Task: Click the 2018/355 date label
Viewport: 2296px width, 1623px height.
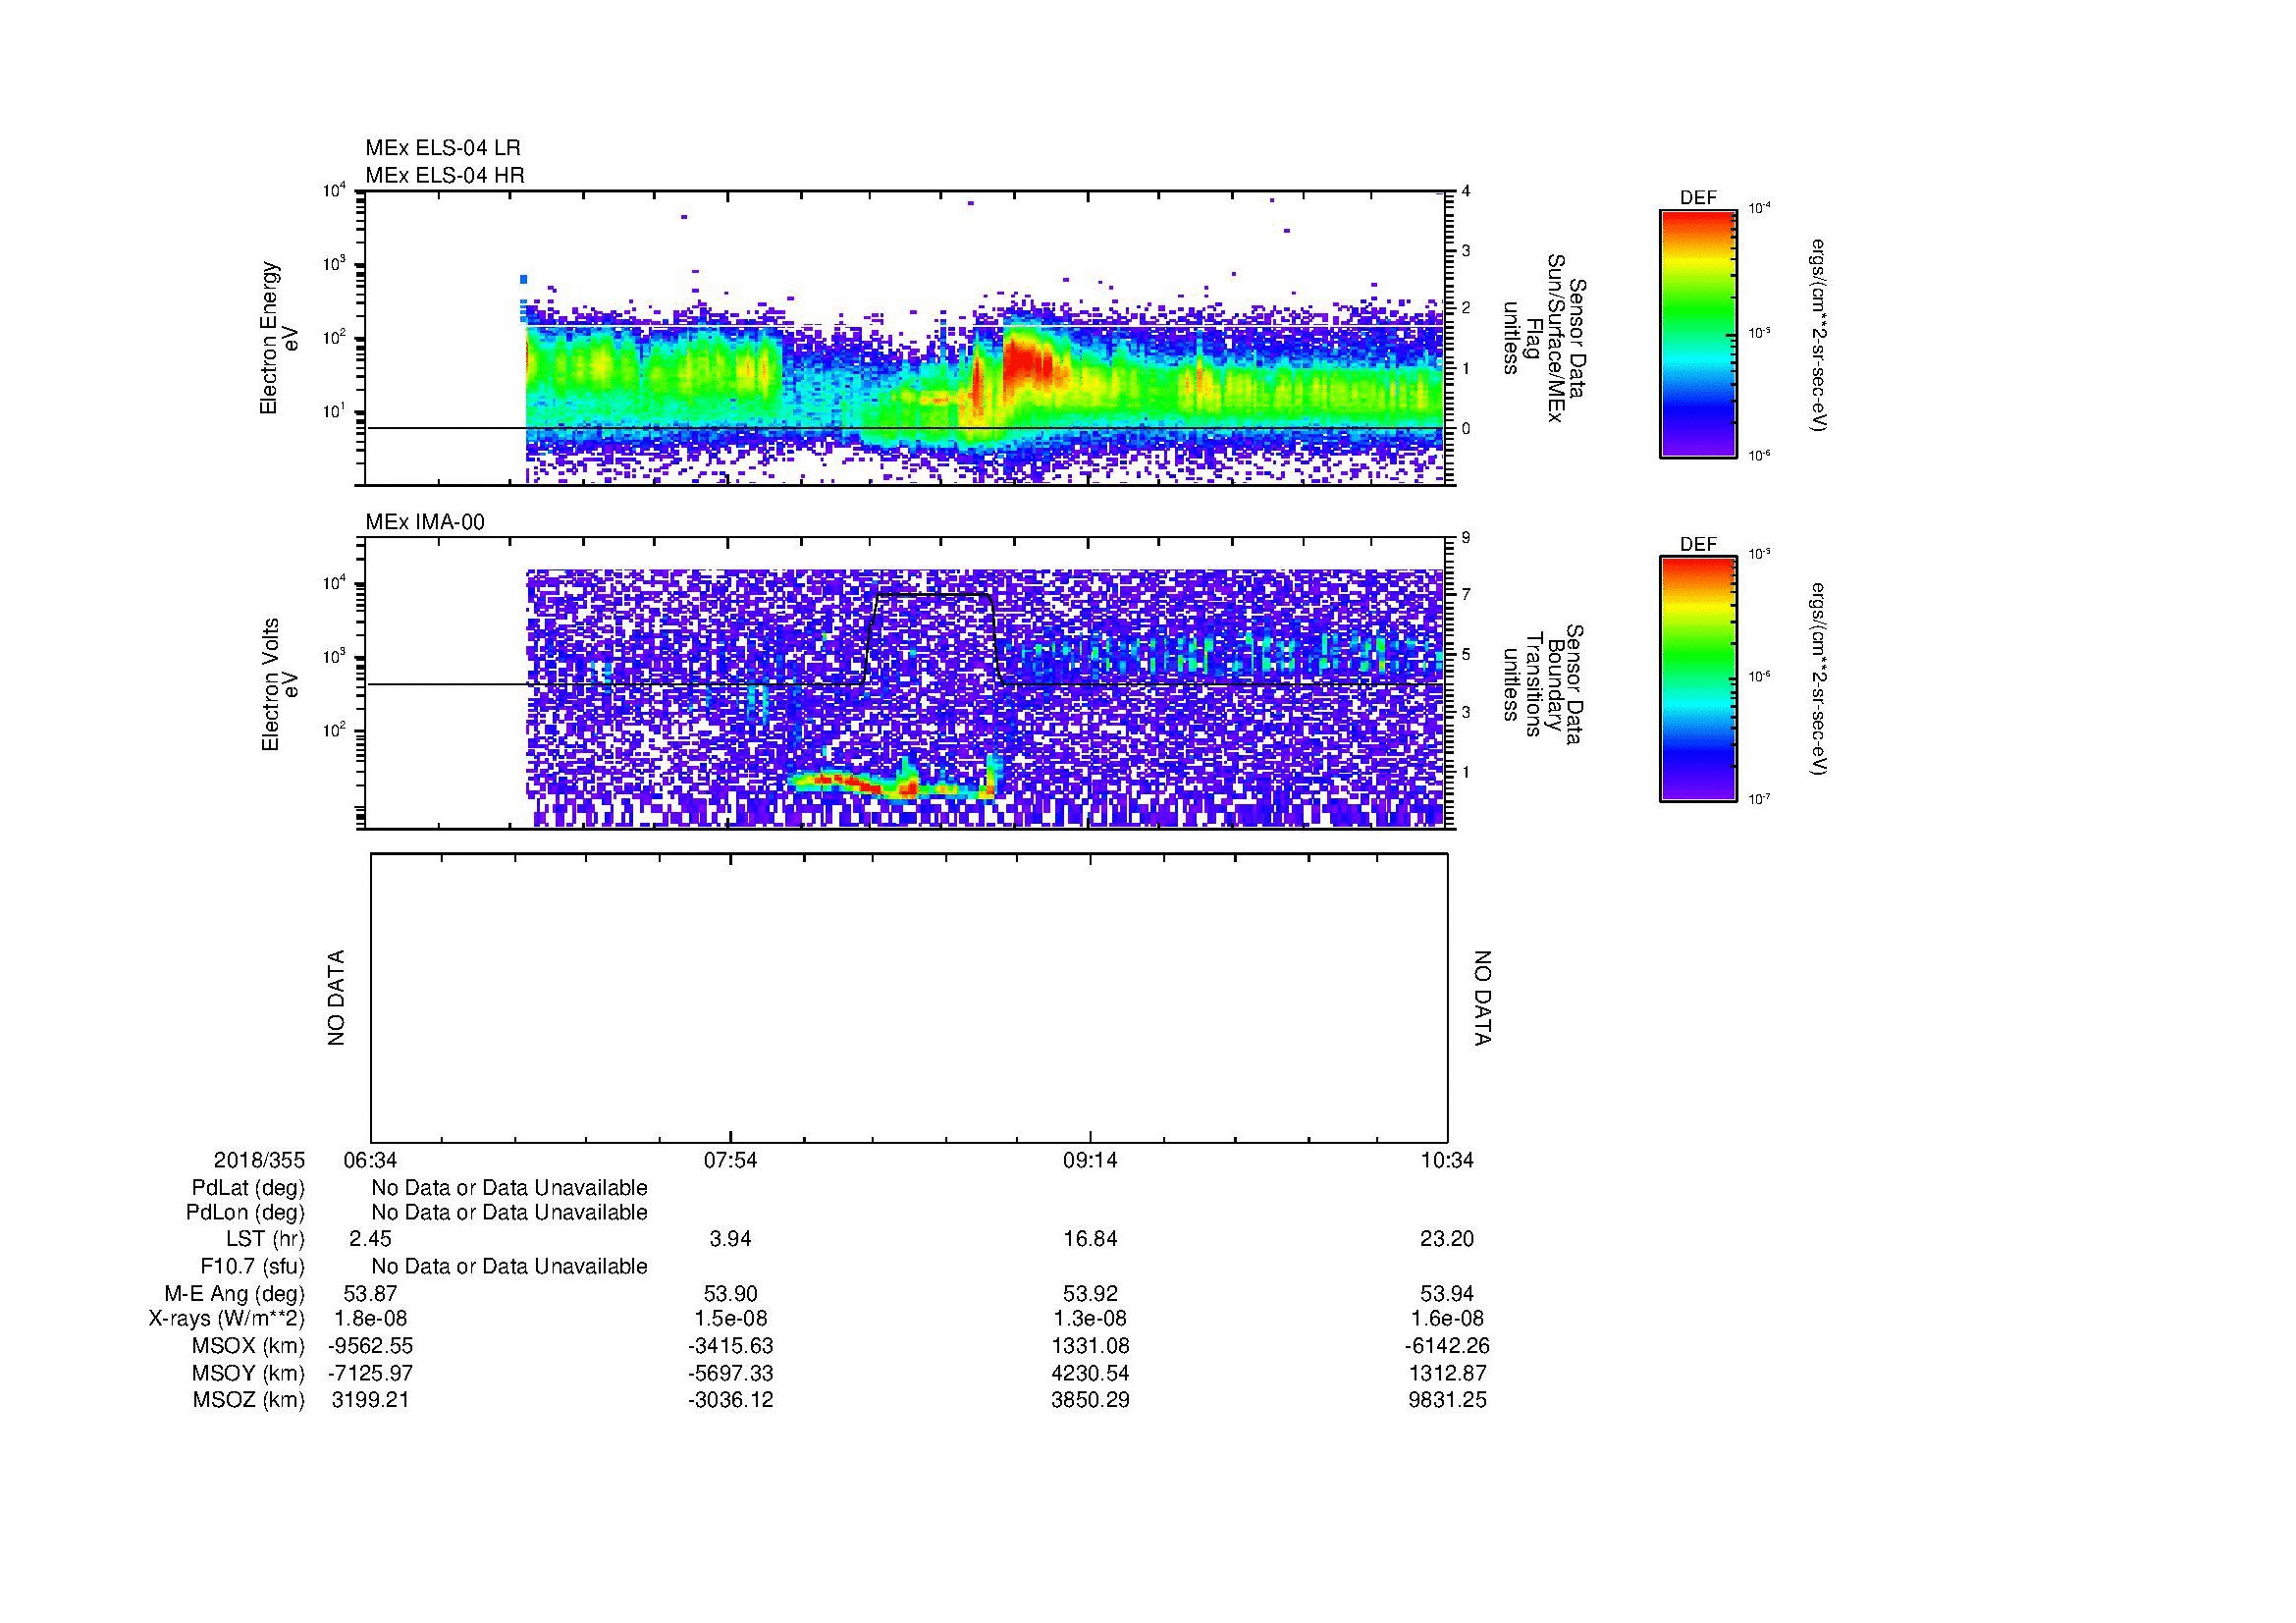Action: click(x=259, y=1160)
